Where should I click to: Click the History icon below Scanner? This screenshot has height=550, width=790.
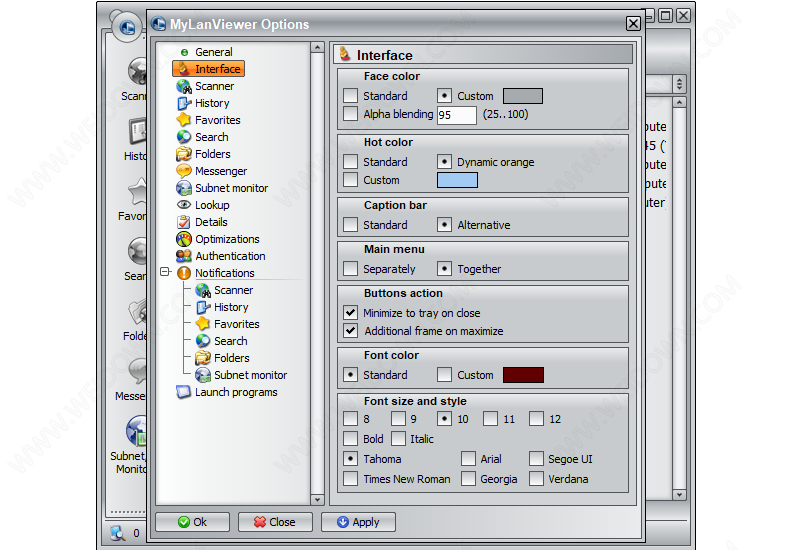tap(184, 104)
